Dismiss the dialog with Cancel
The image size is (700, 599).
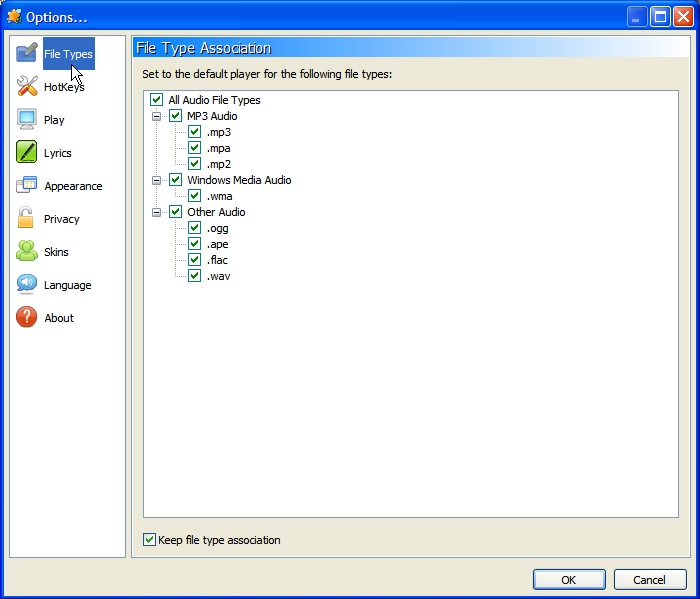[x=650, y=579]
